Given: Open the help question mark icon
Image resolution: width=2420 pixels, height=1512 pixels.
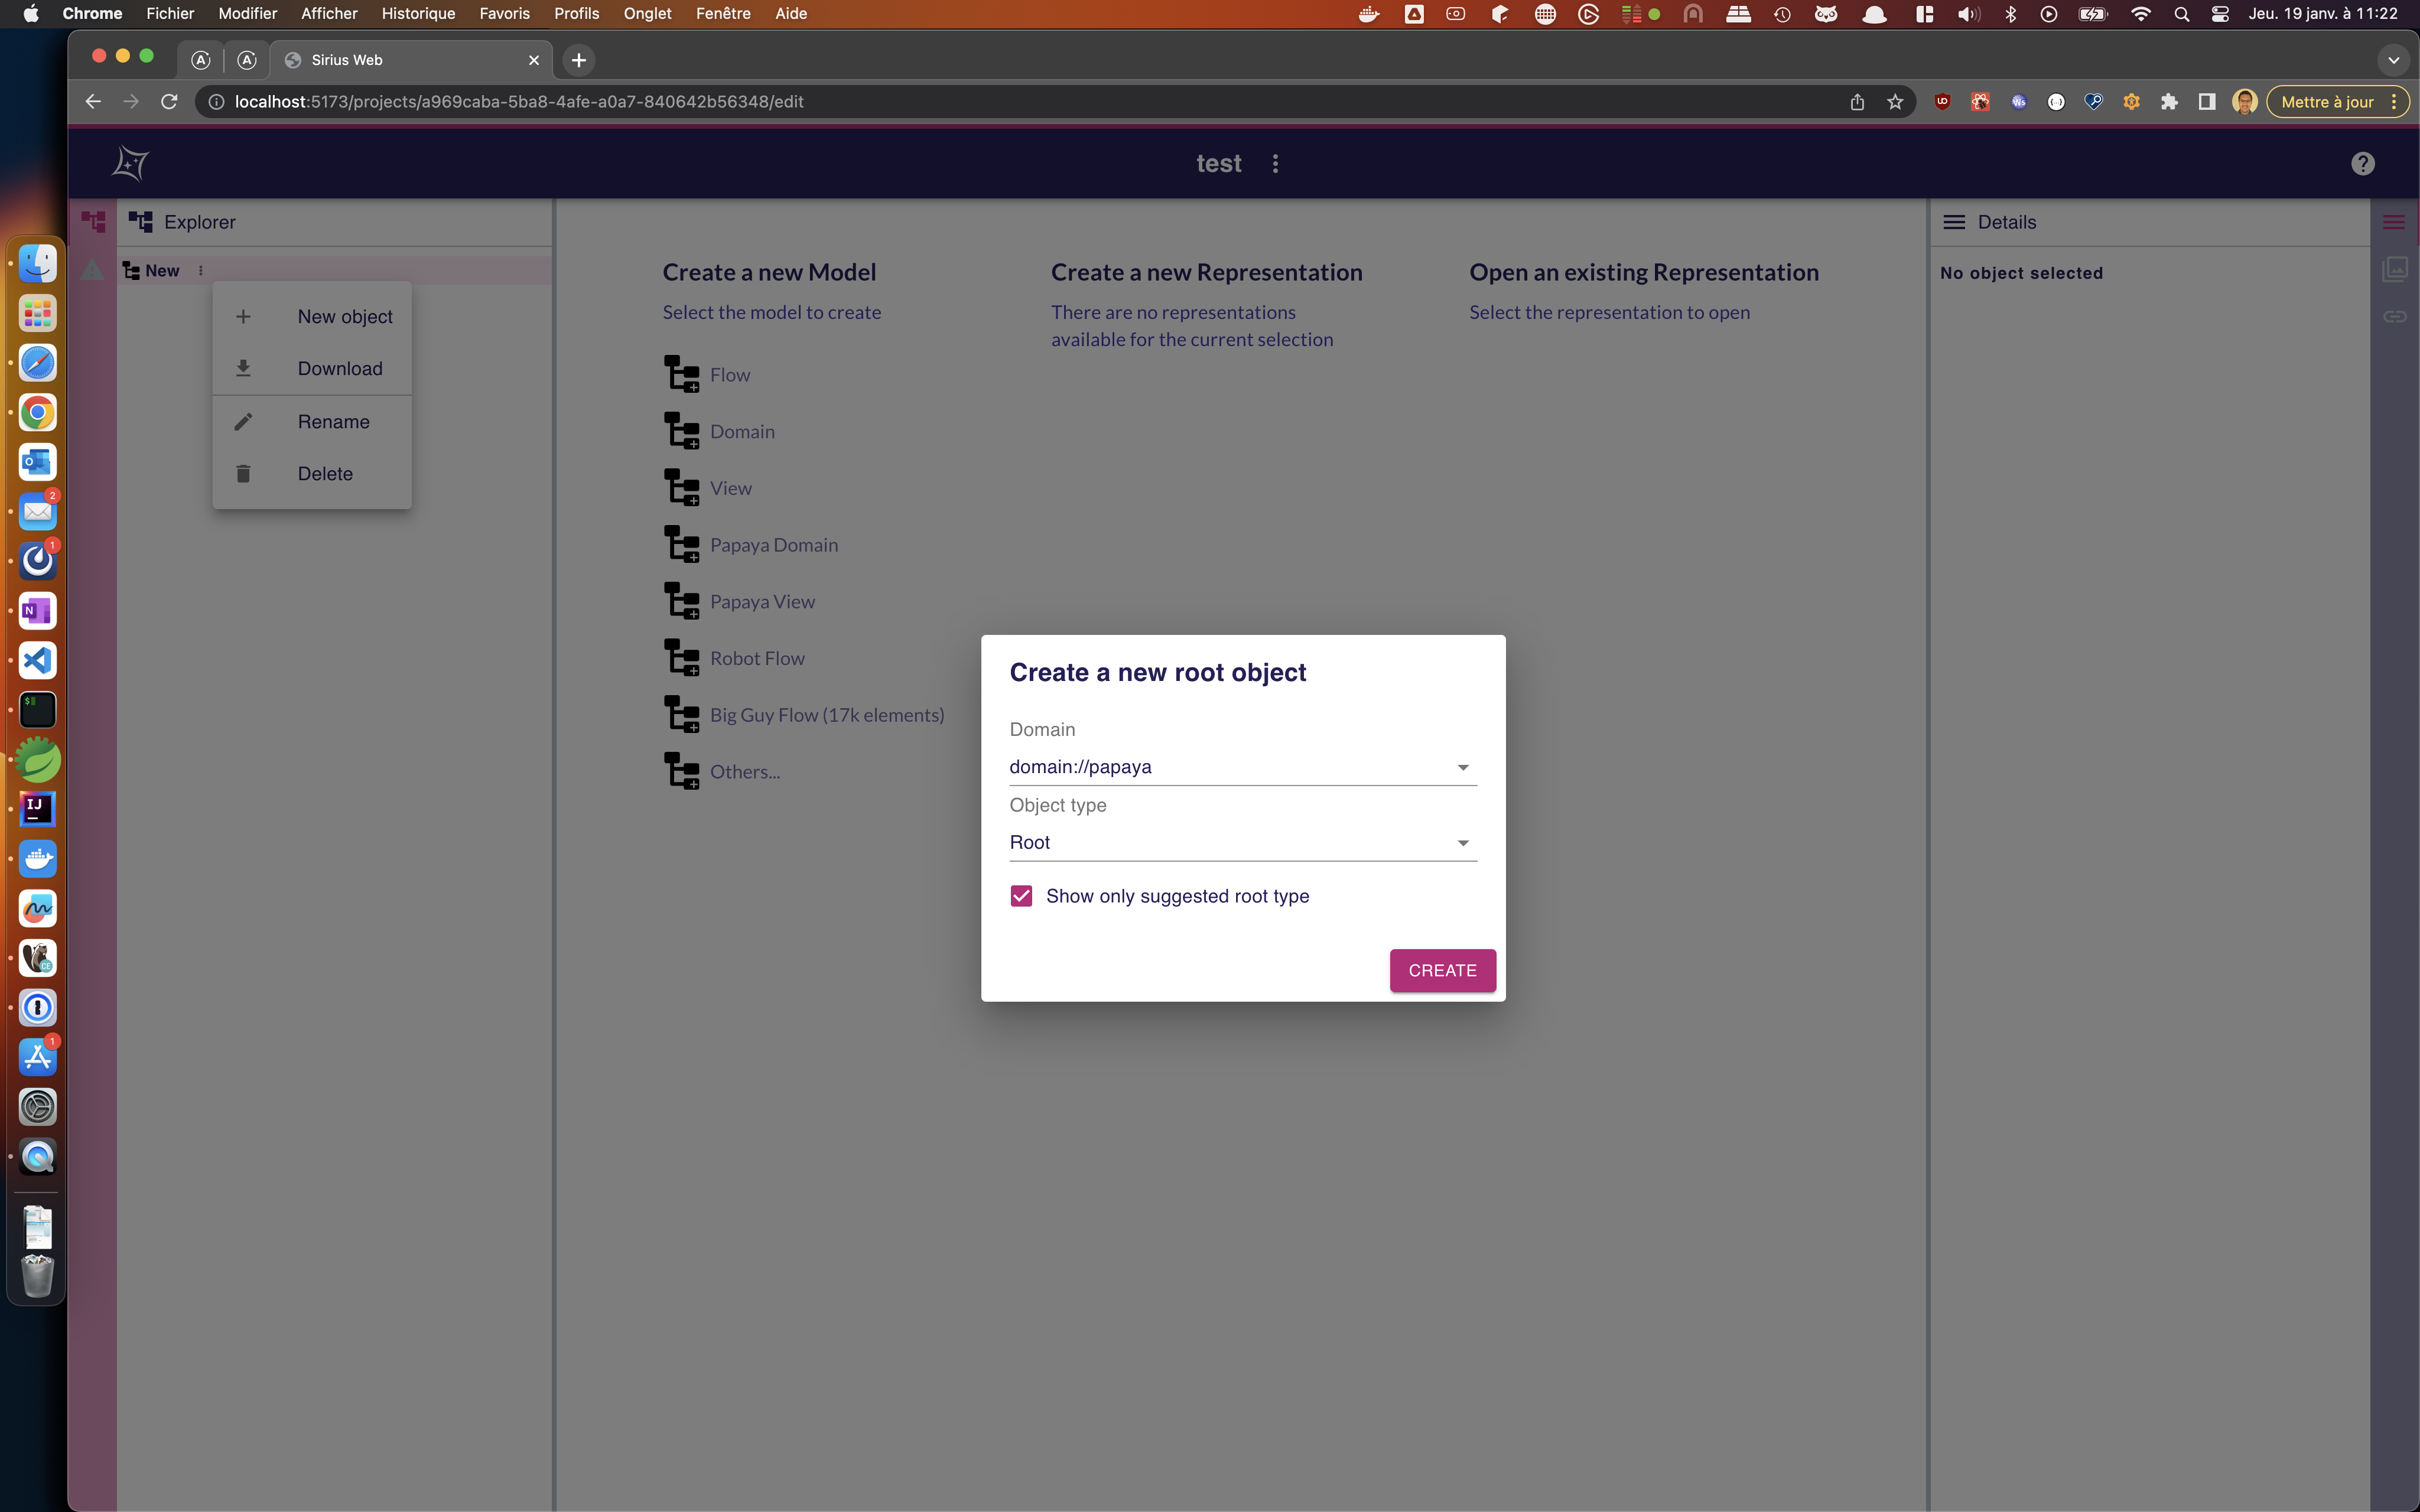Looking at the screenshot, I should [2362, 163].
